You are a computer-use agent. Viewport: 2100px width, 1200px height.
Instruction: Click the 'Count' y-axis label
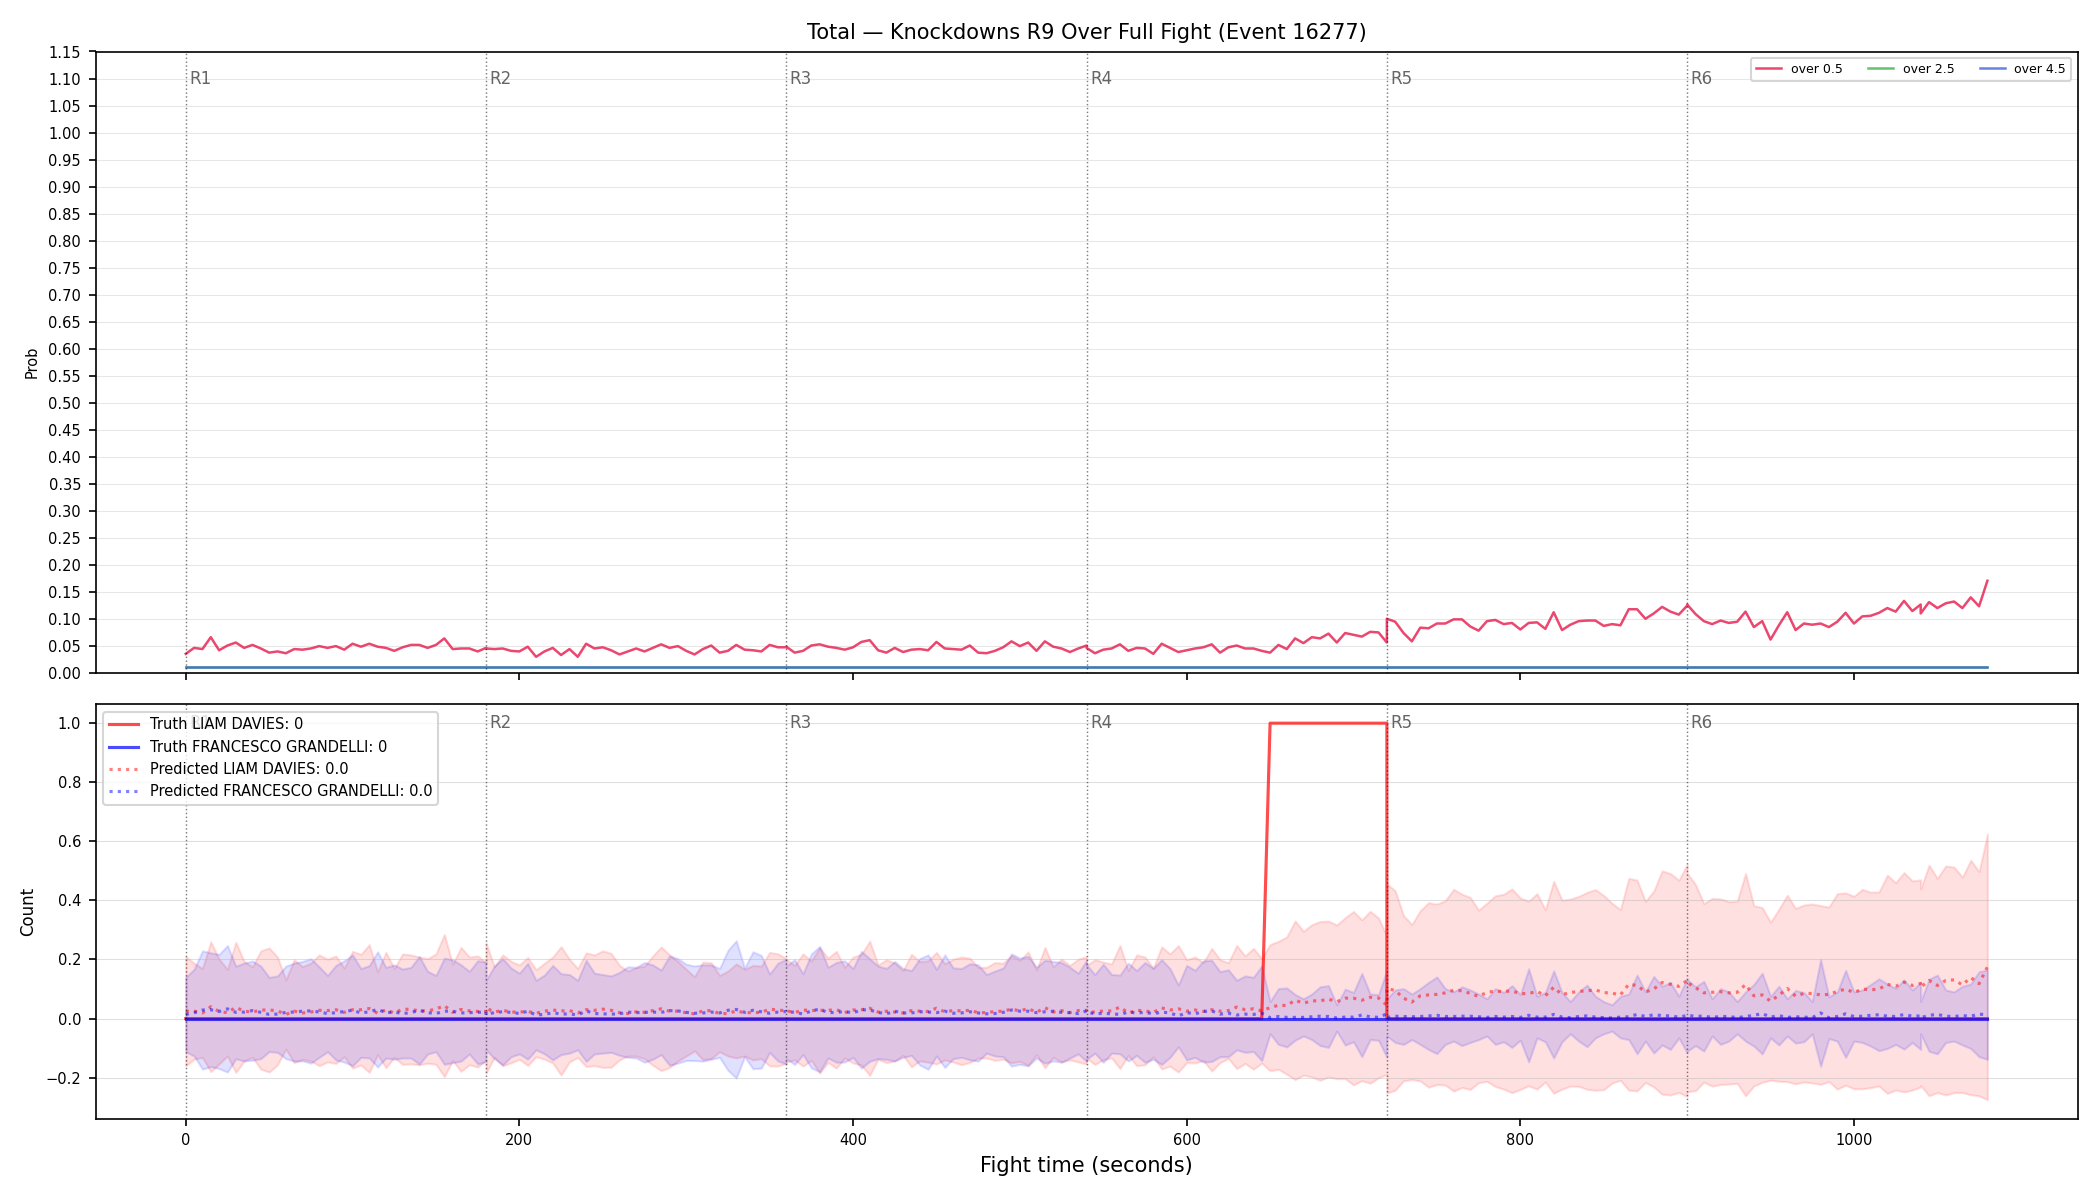point(27,912)
